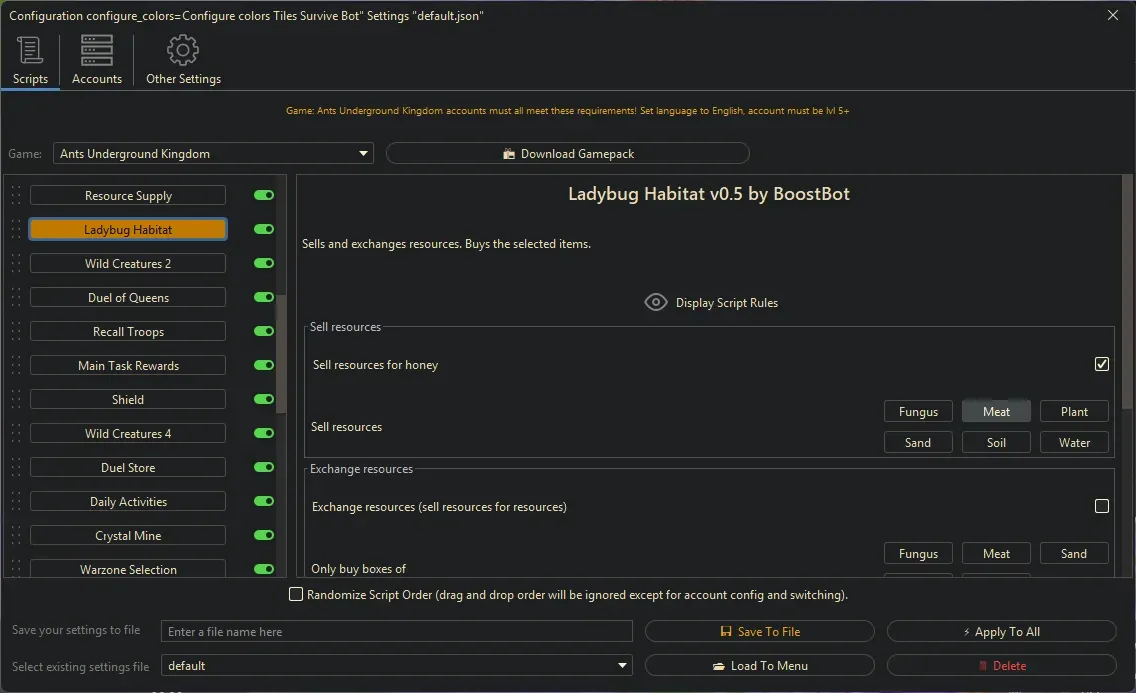This screenshot has width=1136, height=693.
Task: Click the eye icon beside Display Script Rules
Action: click(656, 303)
